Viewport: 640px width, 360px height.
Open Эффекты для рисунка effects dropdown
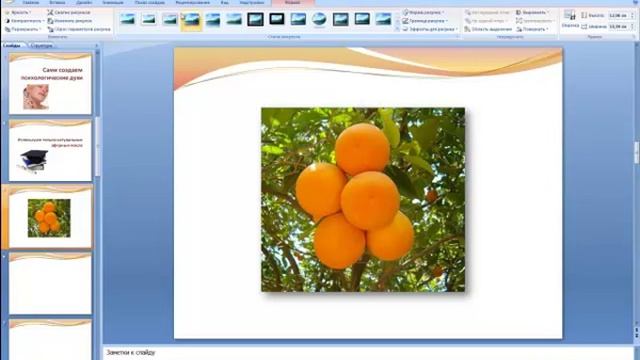[x=430, y=29]
